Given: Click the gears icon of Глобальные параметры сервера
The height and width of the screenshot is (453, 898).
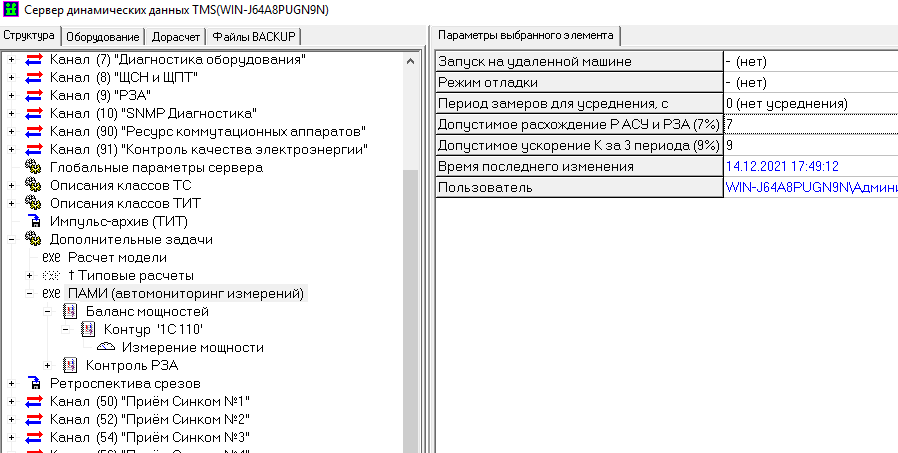Looking at the screenshot, I should (34, 168).
